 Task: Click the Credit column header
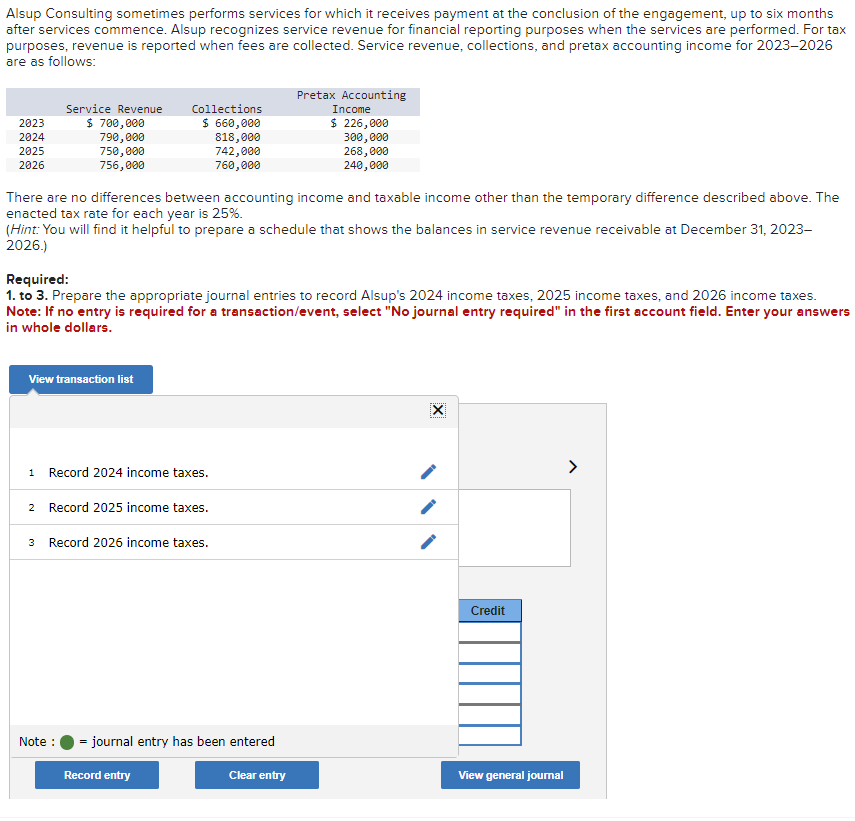click(x=490, y=611)
